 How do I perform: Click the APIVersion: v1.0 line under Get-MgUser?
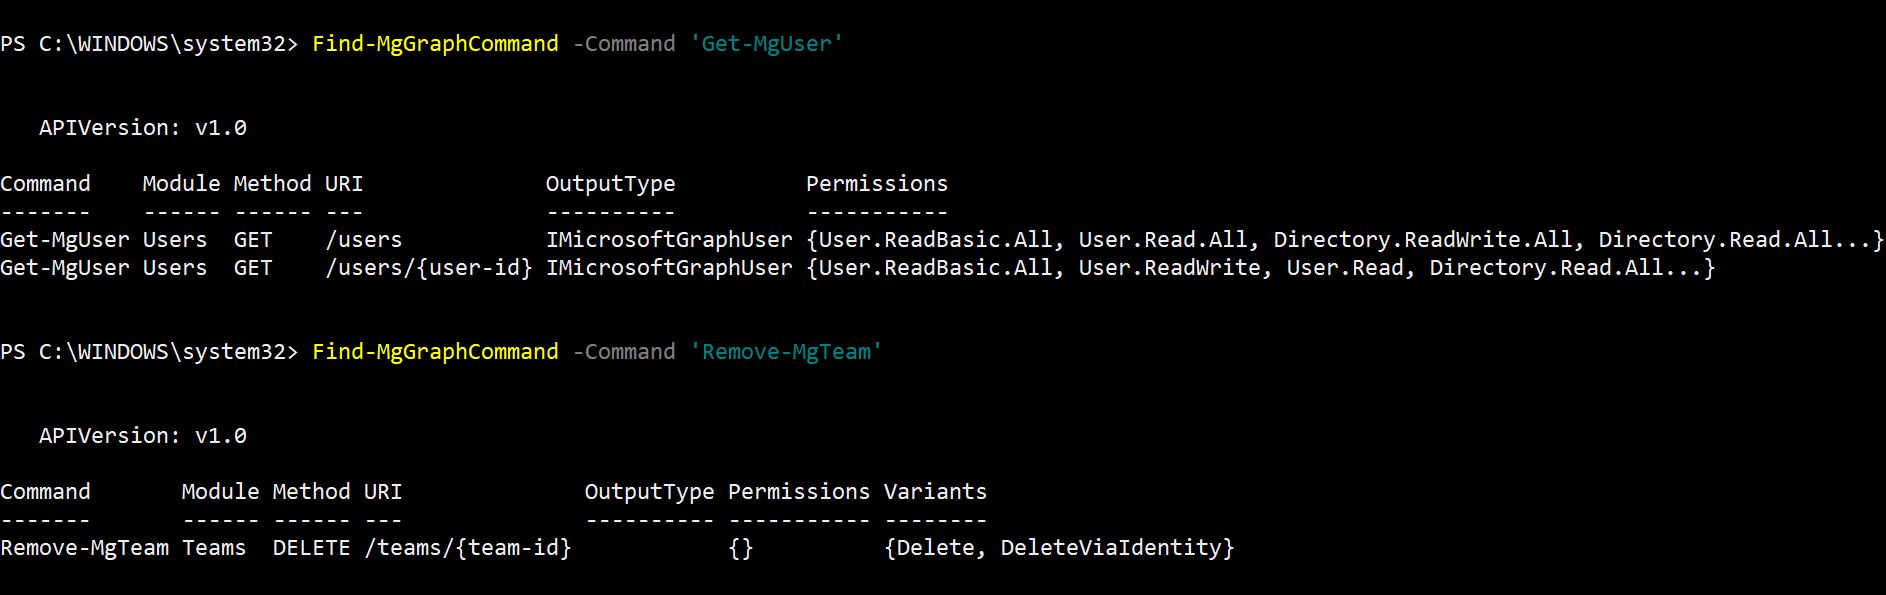[142, 128]
